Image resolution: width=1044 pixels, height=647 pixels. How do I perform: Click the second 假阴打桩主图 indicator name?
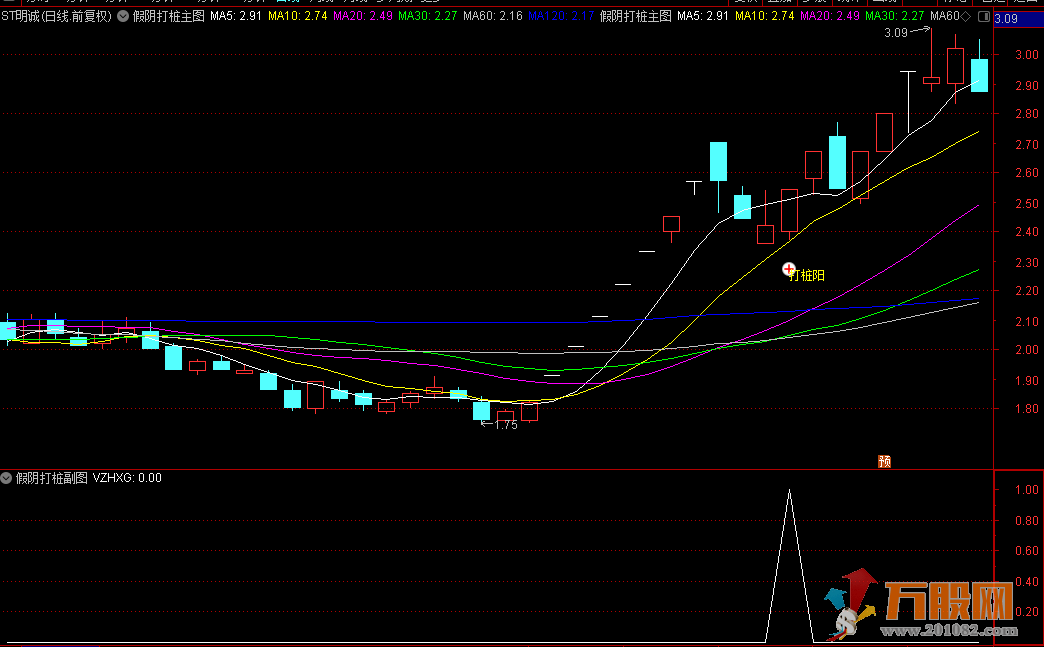[635, 16]
